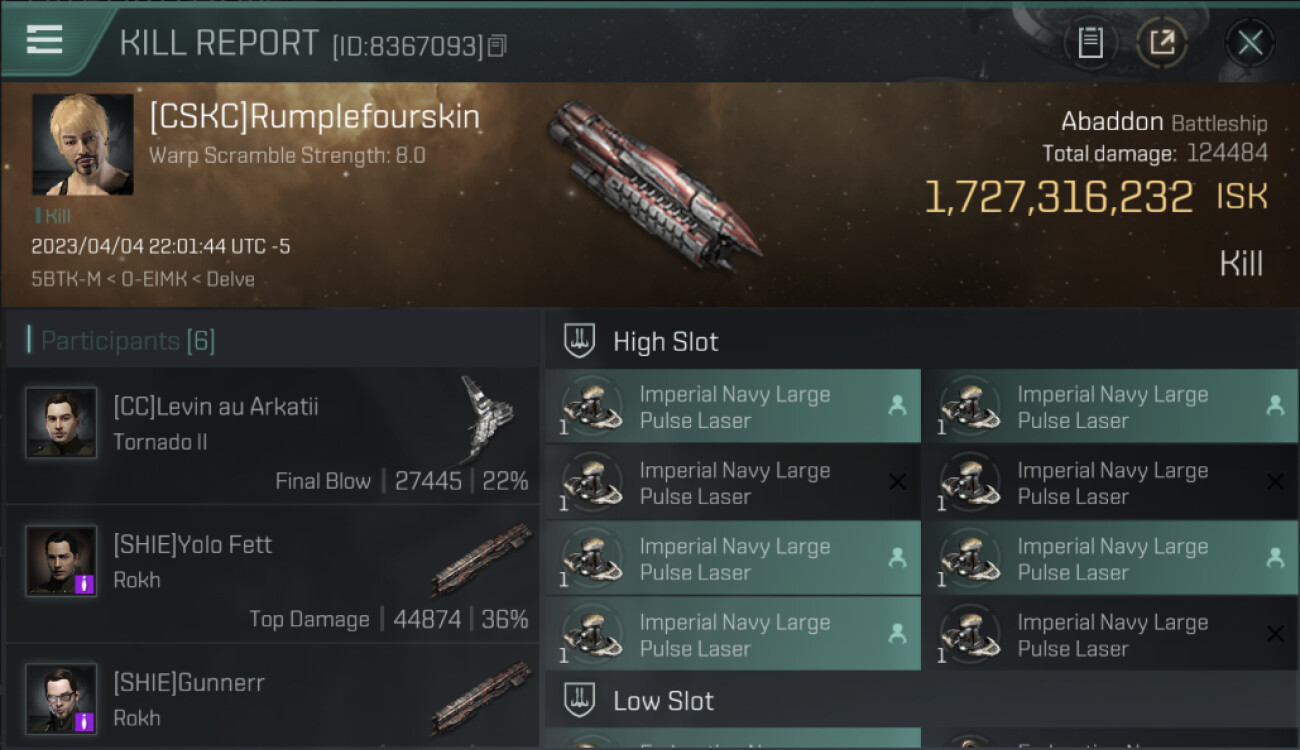Select first Imperial Navy Large Pulse Laser
The height and width of the screenshot is (750, 1300).
[733, 407]
